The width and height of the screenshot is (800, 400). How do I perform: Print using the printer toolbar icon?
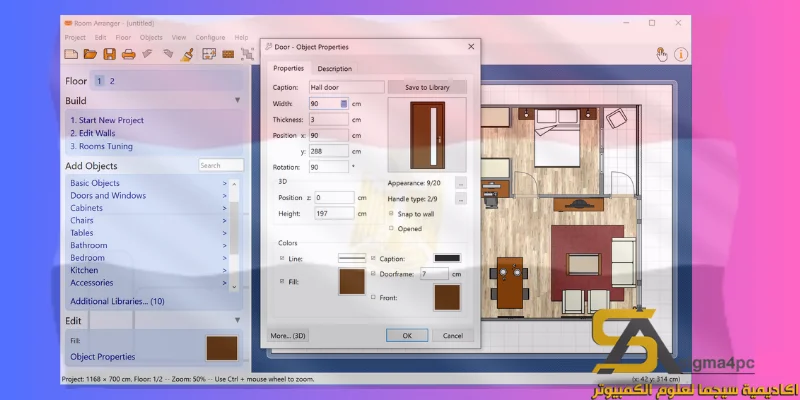(129, 54)
